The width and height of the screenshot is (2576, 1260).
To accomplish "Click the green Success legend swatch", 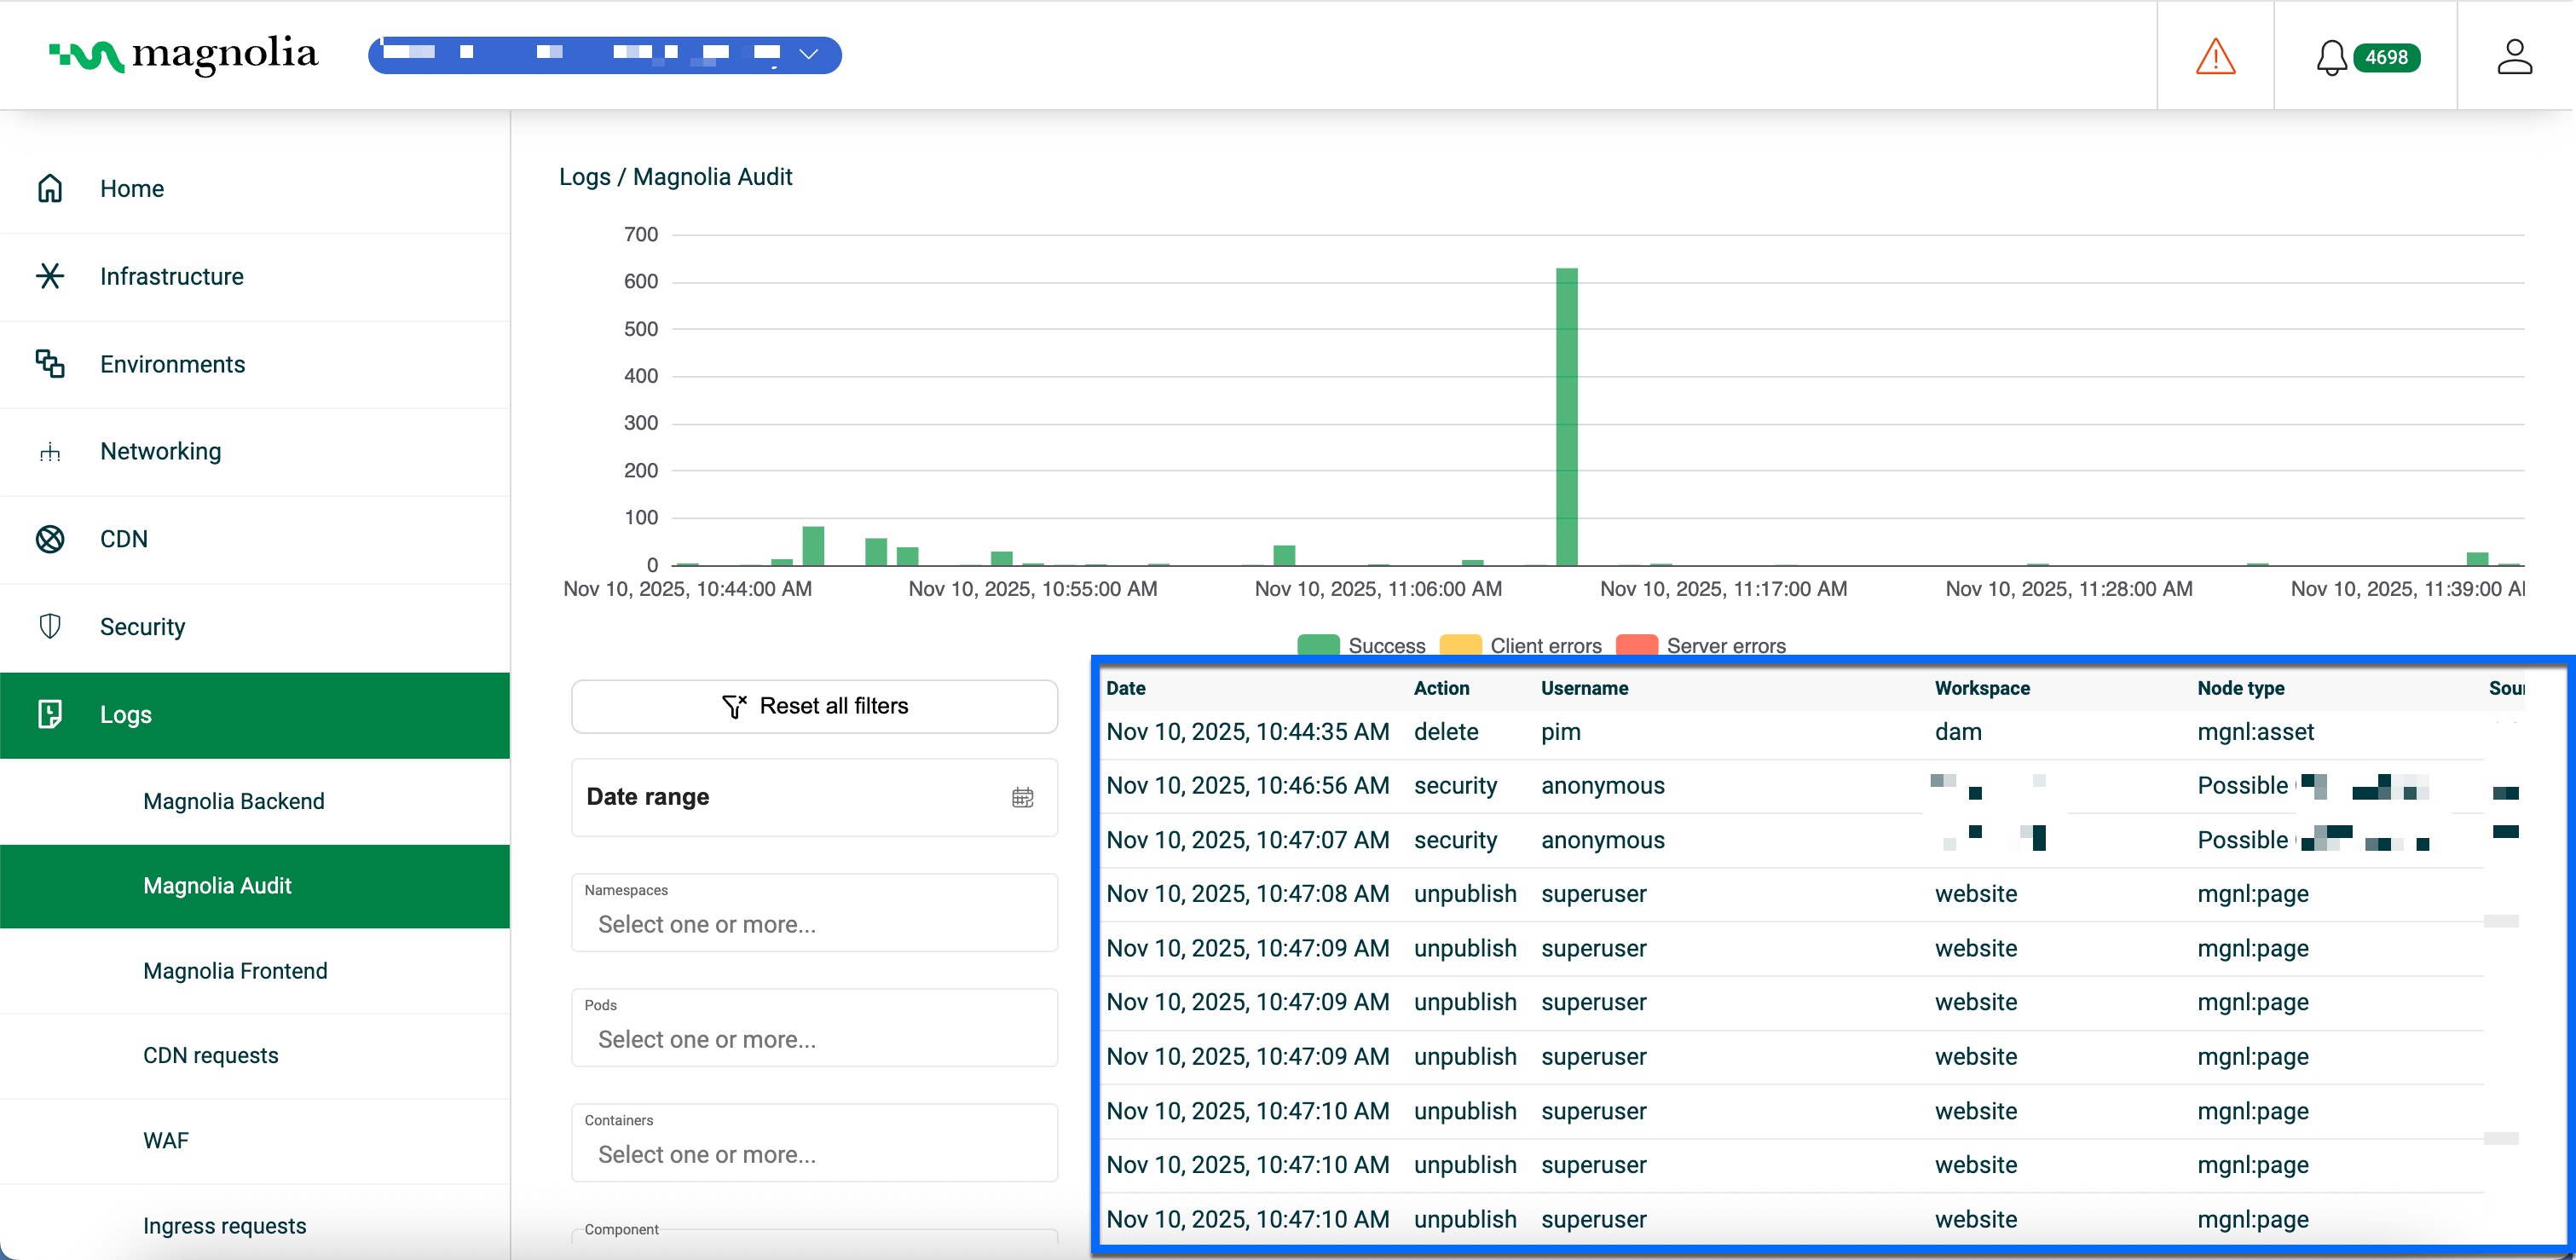I will (x=1317, y=645).
